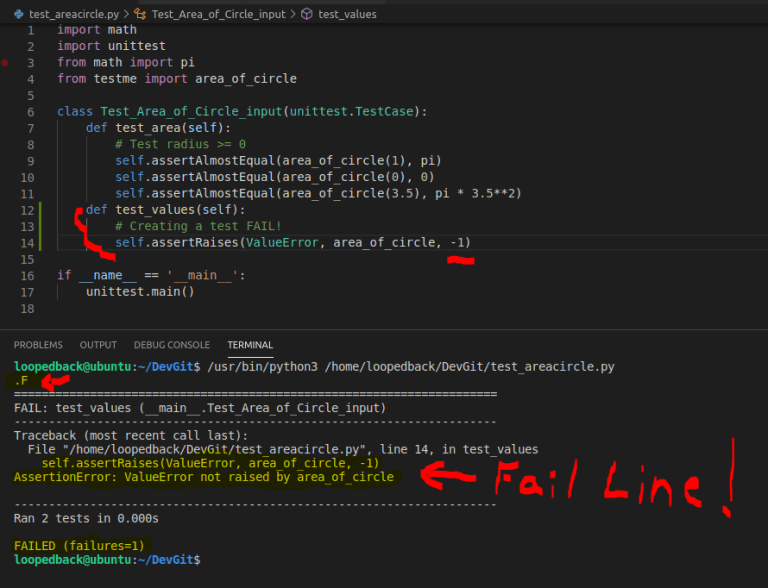Viewport: 768px width, 588px height.
Task: Click the '.F' test result in terminal
Action: click(21, 381)
